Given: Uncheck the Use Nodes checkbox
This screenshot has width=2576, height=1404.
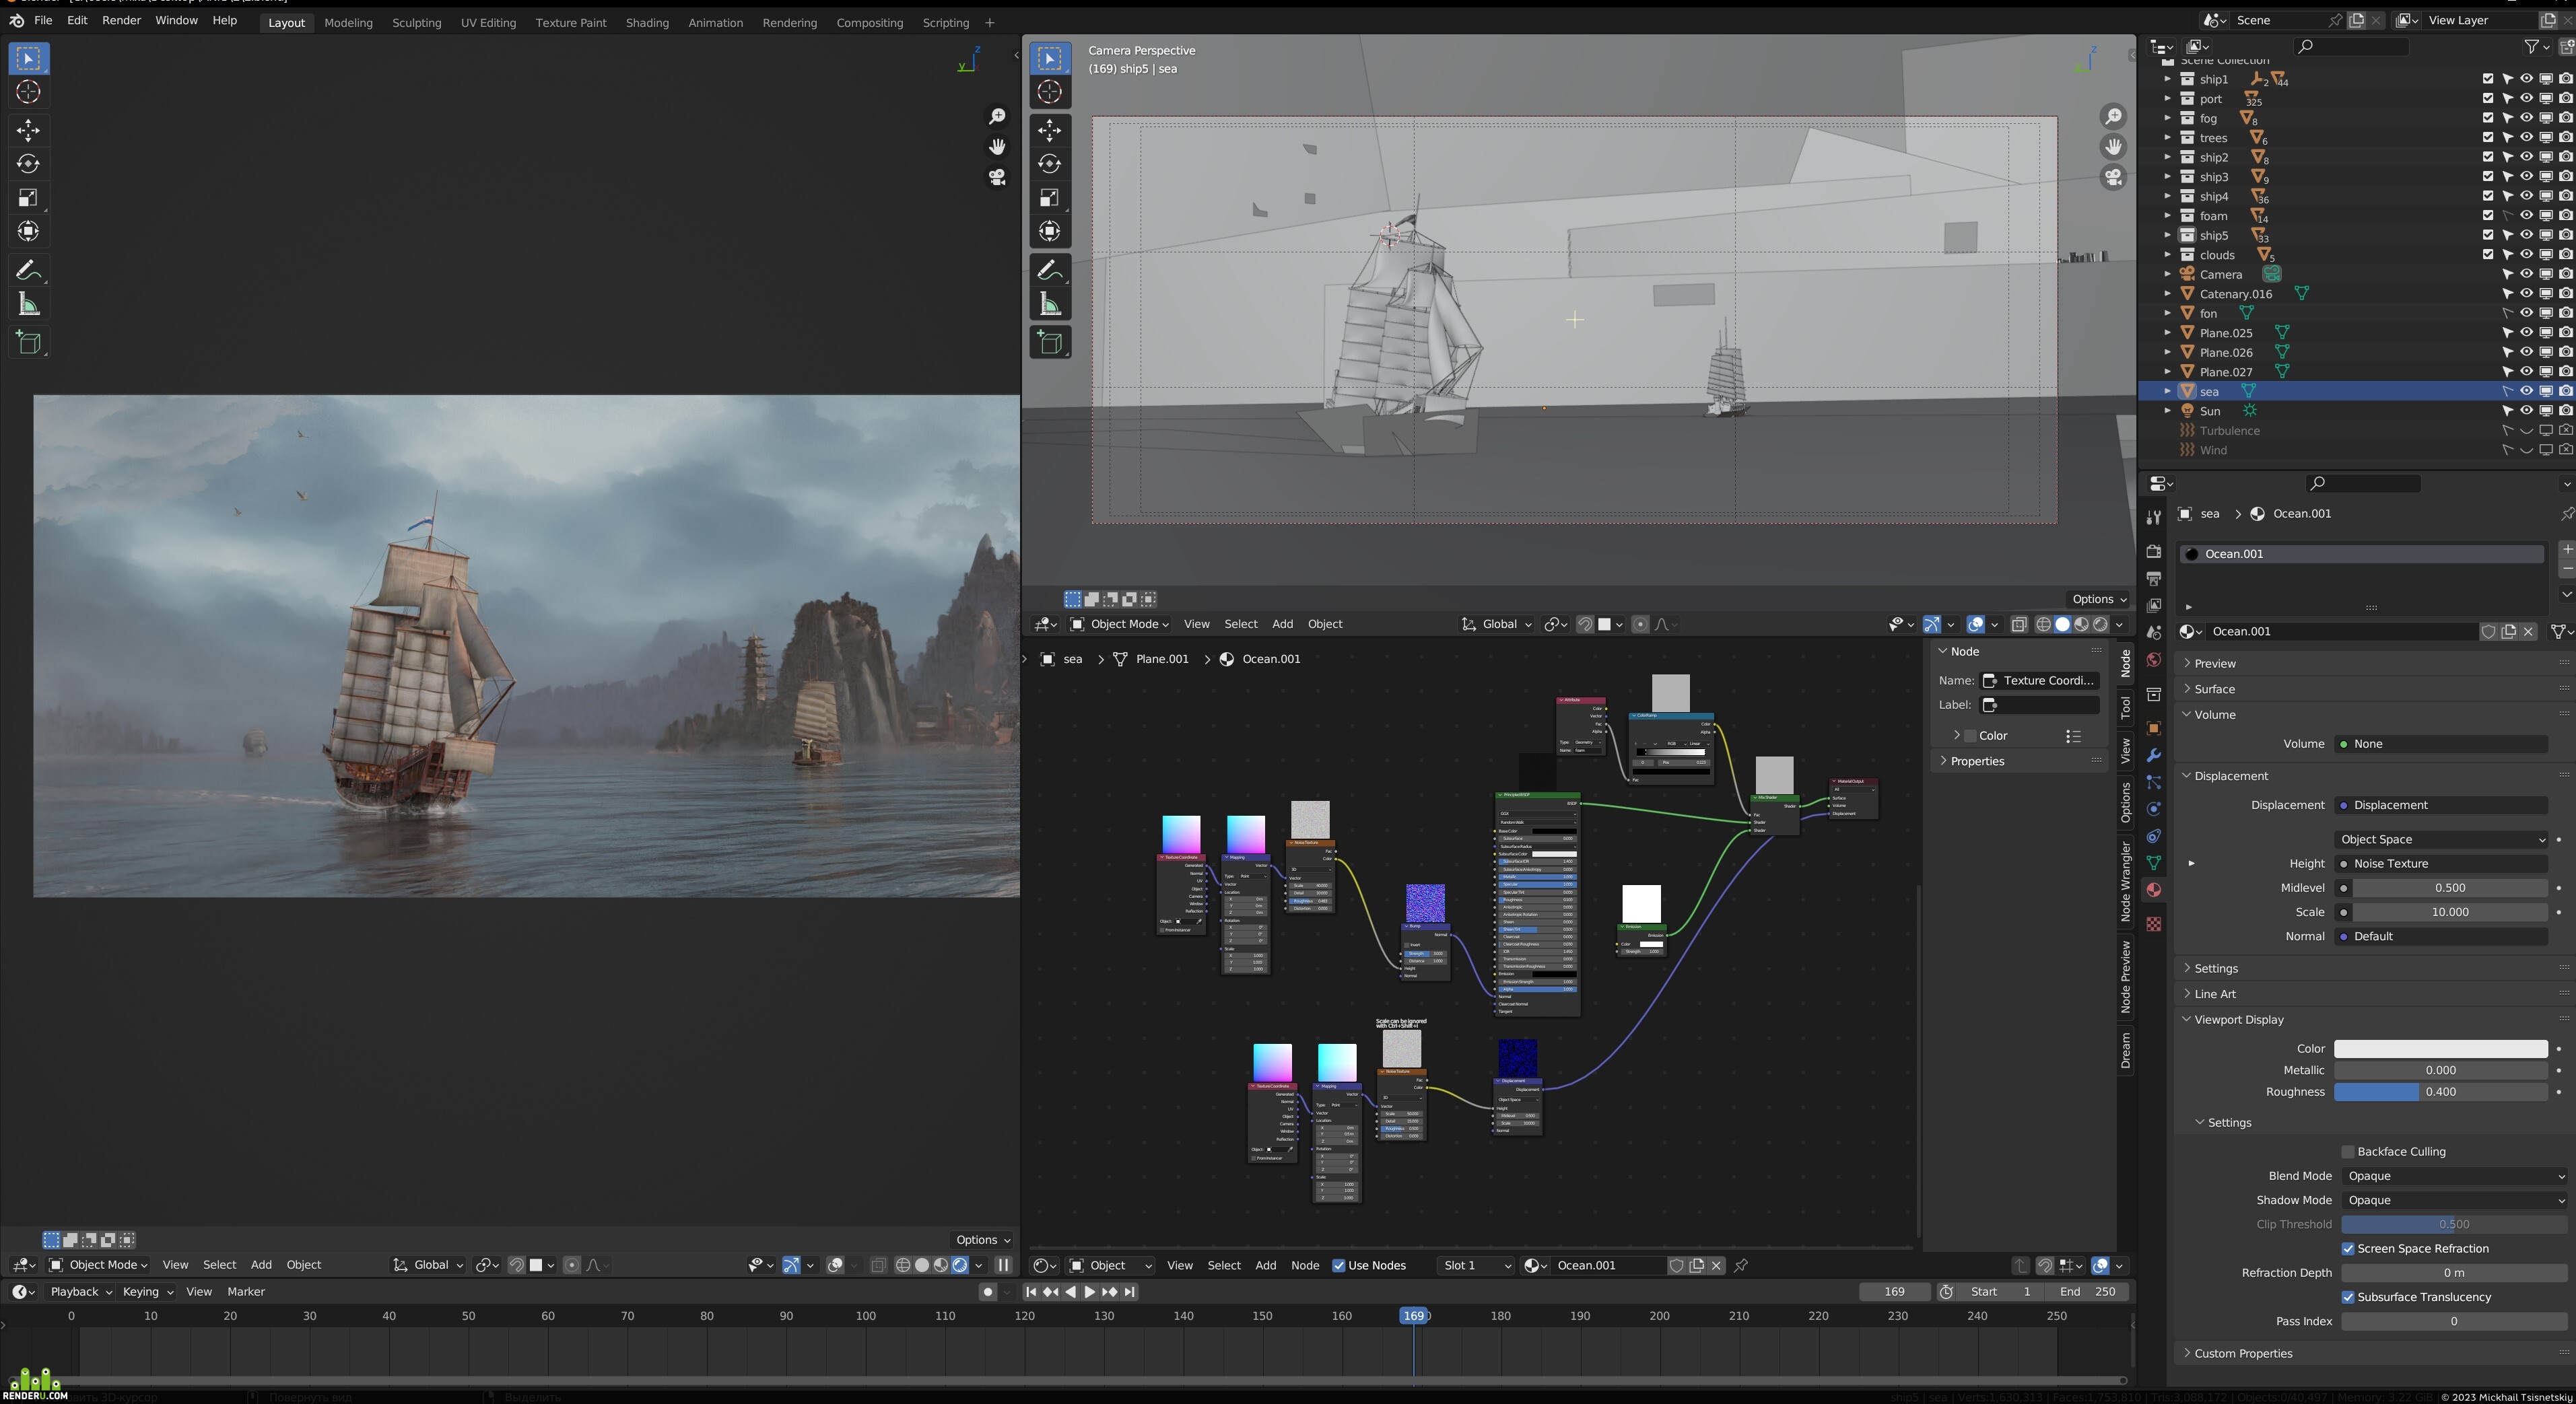Looking at the screenshot, I should click(1338, 1265).
